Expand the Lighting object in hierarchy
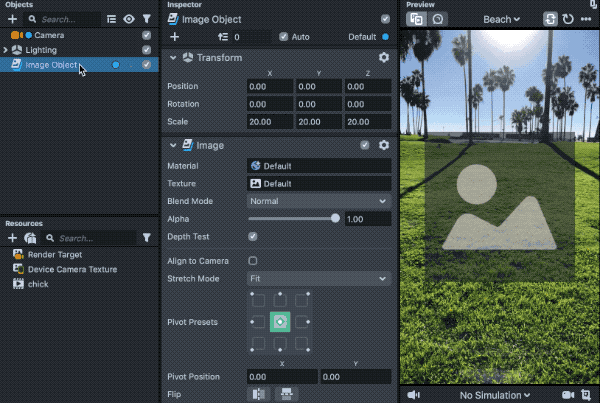This screenshot has height=403, width=600. (x=6, y=50)
